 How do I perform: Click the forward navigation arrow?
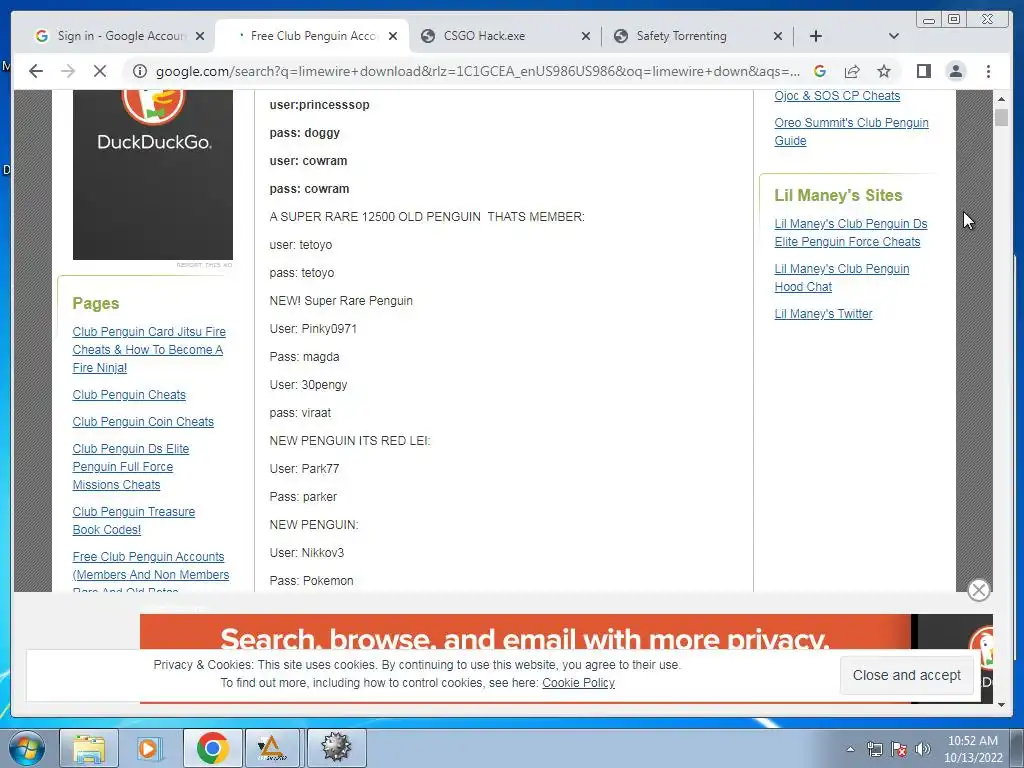coord(68,71)
